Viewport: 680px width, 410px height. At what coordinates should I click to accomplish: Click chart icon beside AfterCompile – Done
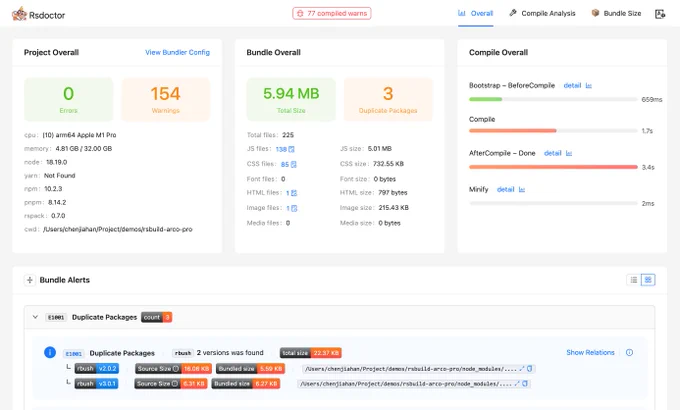pyautogui.click(x=569, y=153)
